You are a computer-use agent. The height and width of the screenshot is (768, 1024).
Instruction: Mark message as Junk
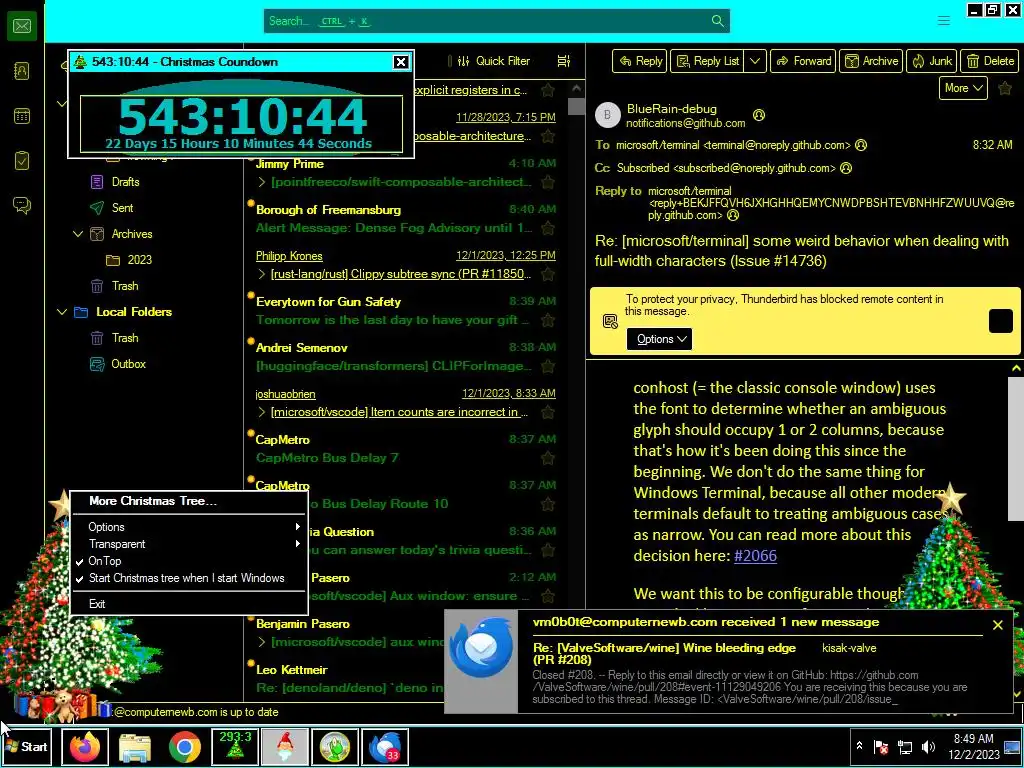pos(932,61)
